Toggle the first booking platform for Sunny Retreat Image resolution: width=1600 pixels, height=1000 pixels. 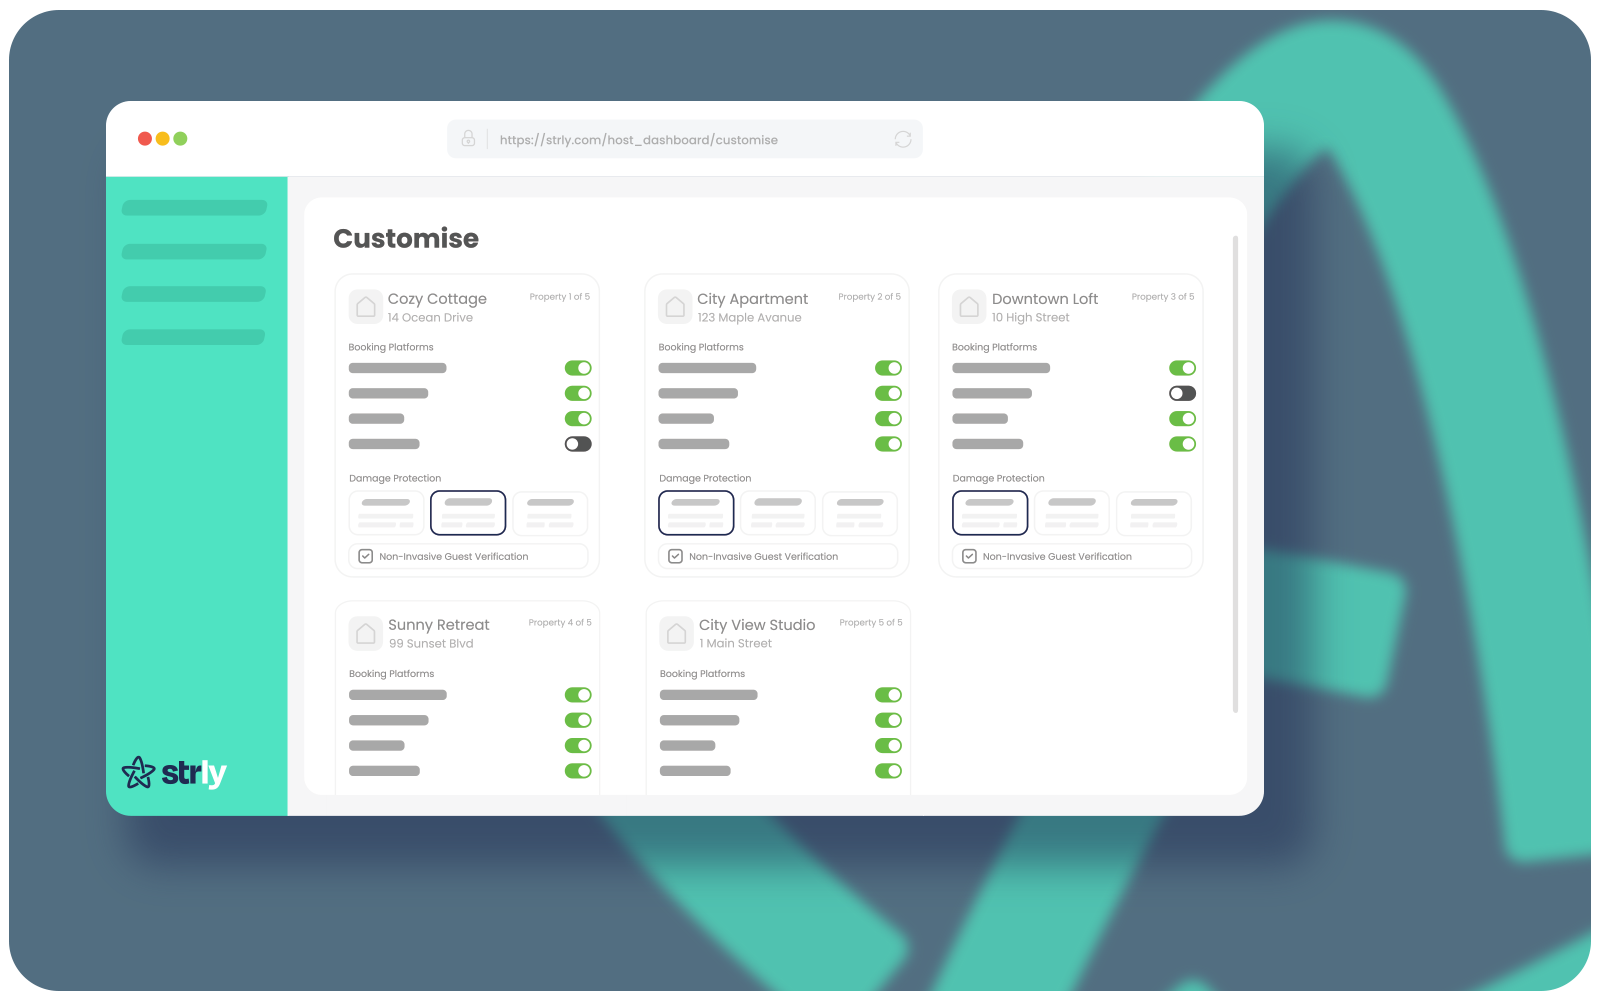[578, 694]
